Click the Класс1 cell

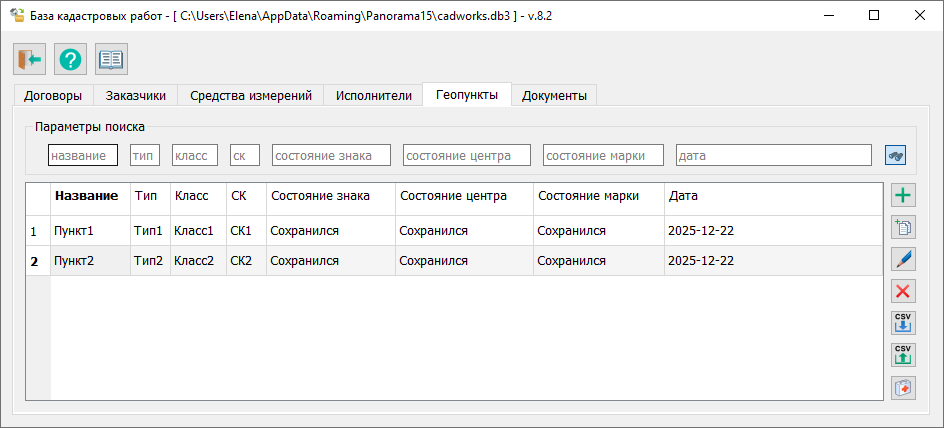click(x=199, y=231)
